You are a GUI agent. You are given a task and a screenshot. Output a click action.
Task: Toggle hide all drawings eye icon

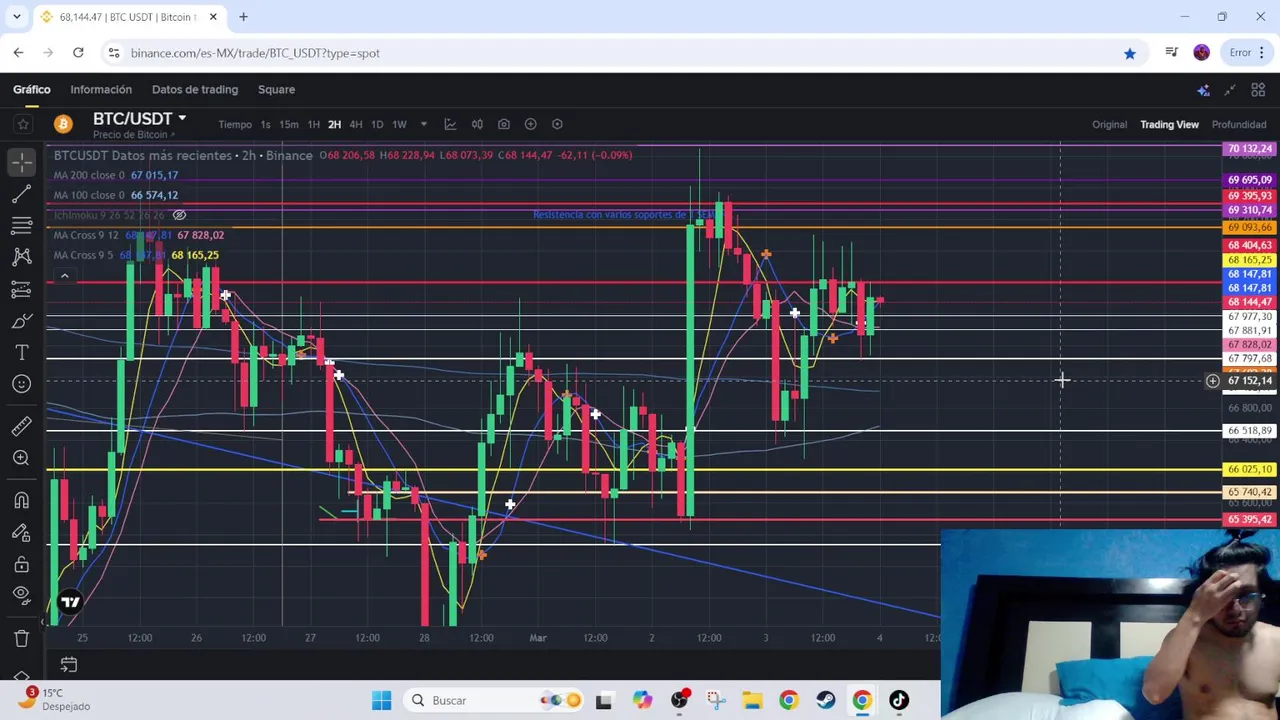[x=22, y=595]
